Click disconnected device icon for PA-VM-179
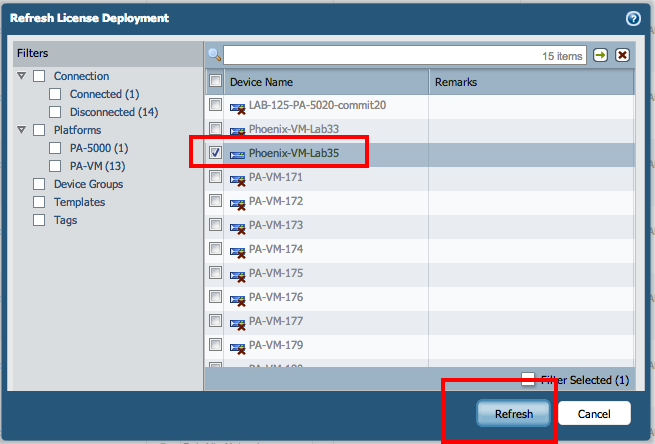 (x=238, y=348)
